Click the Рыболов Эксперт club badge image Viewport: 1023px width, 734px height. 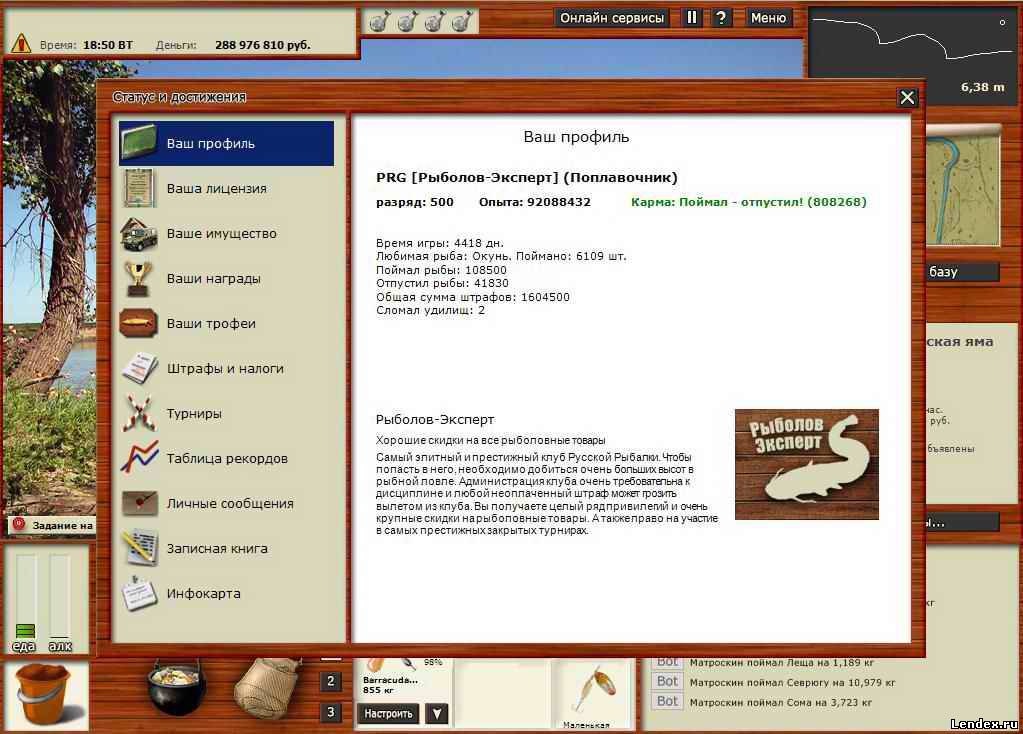pos(806,464)
